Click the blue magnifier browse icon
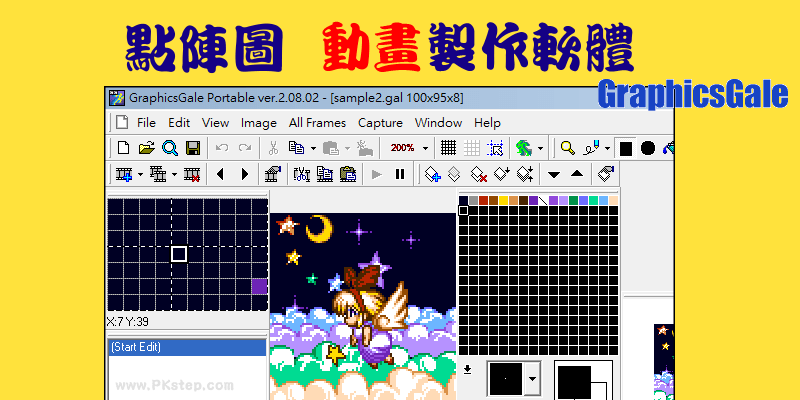The height and width of the screenshot is (400, 800). (170, 148)
